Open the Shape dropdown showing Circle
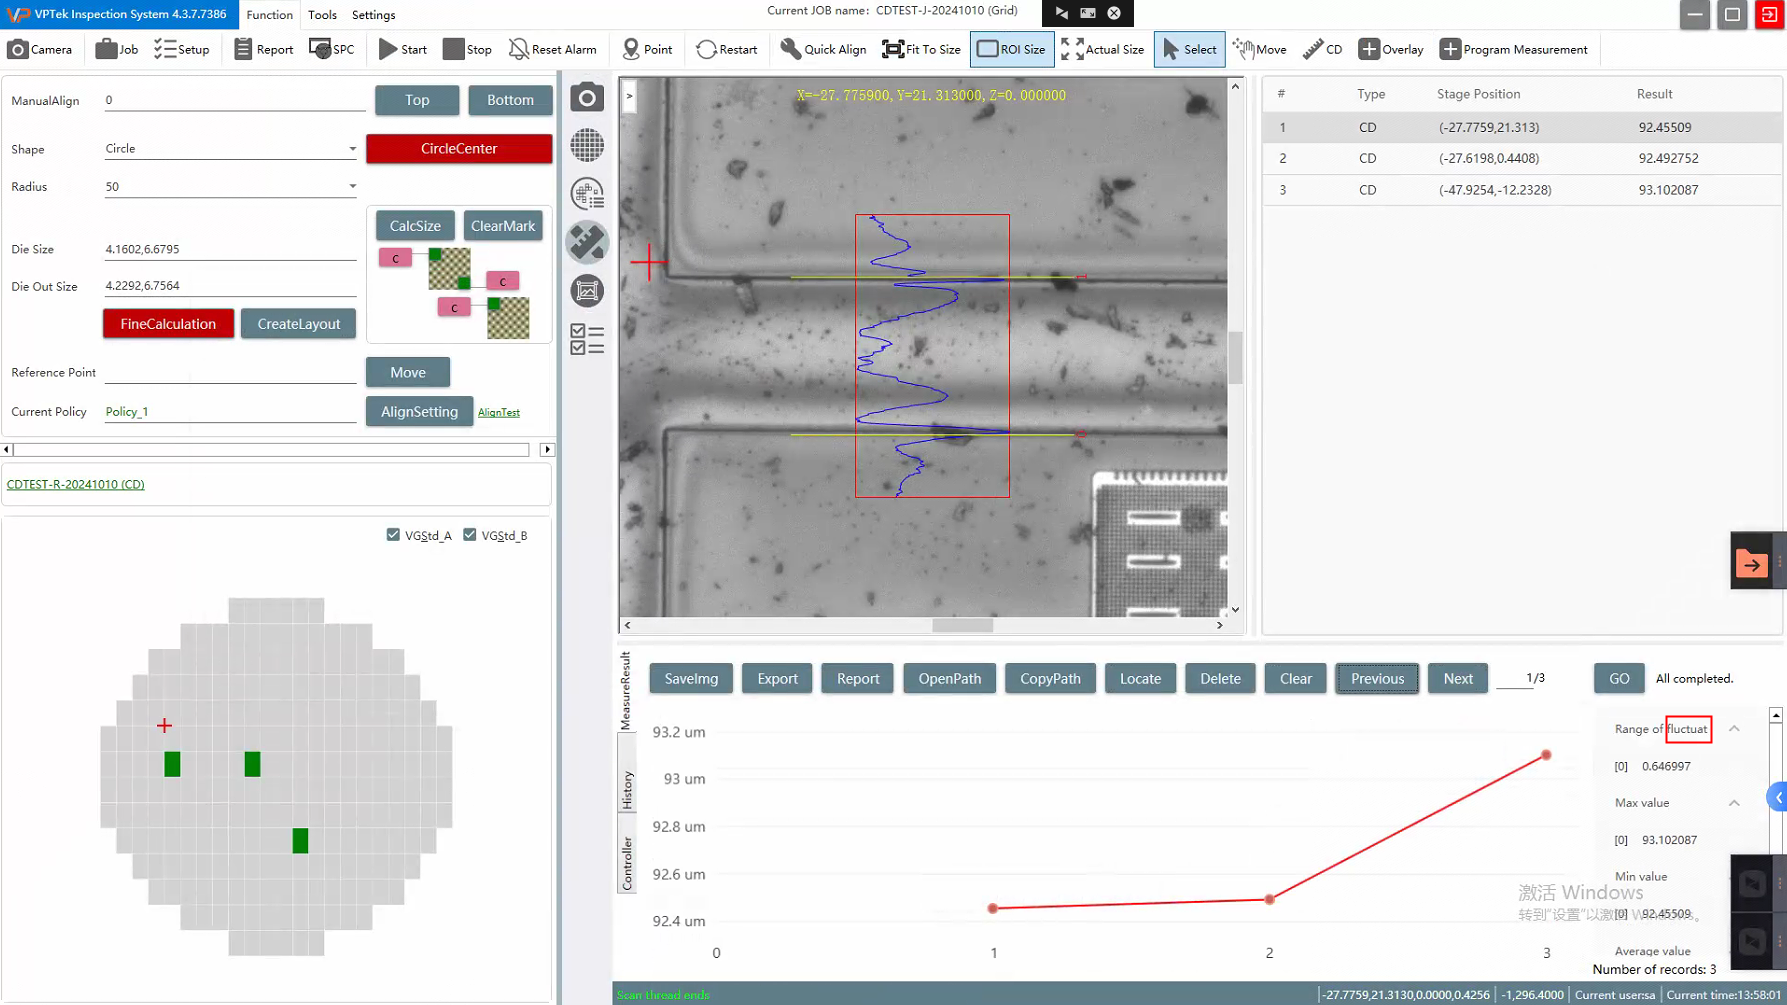Screen dimensions: 1787x1005 pos(352,149)
